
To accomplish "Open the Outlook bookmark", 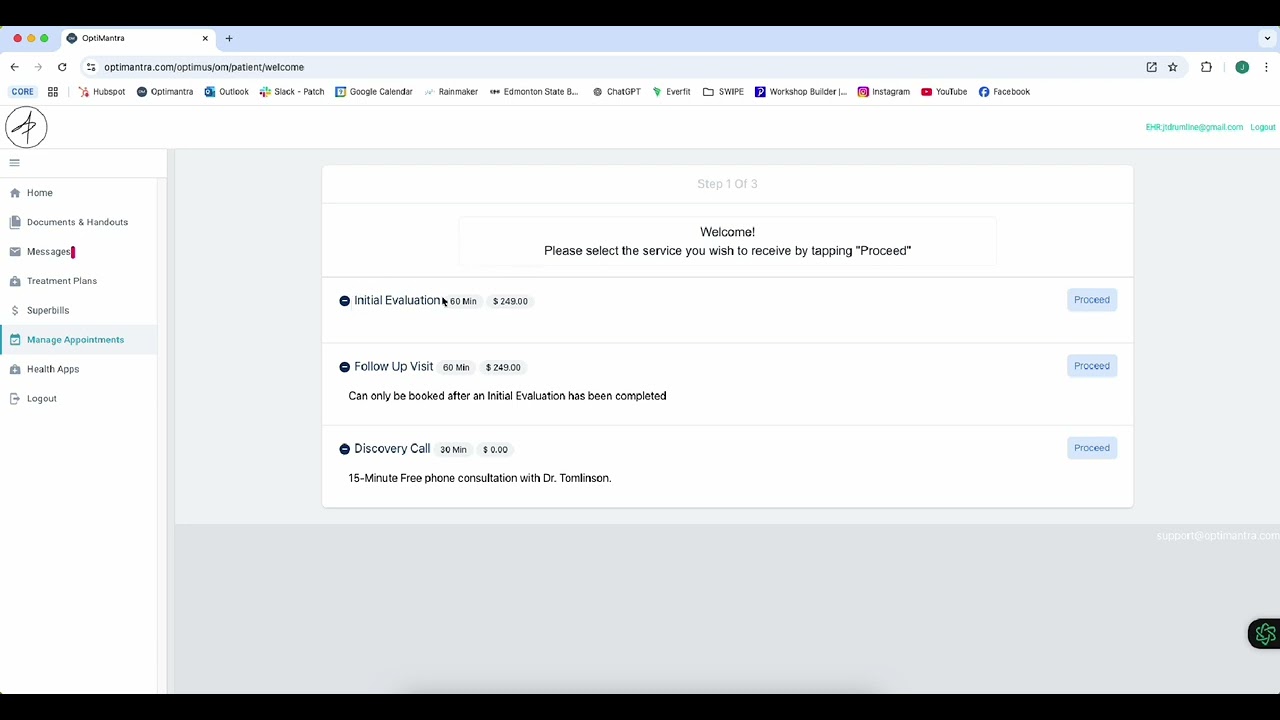I will pos(226,92).
